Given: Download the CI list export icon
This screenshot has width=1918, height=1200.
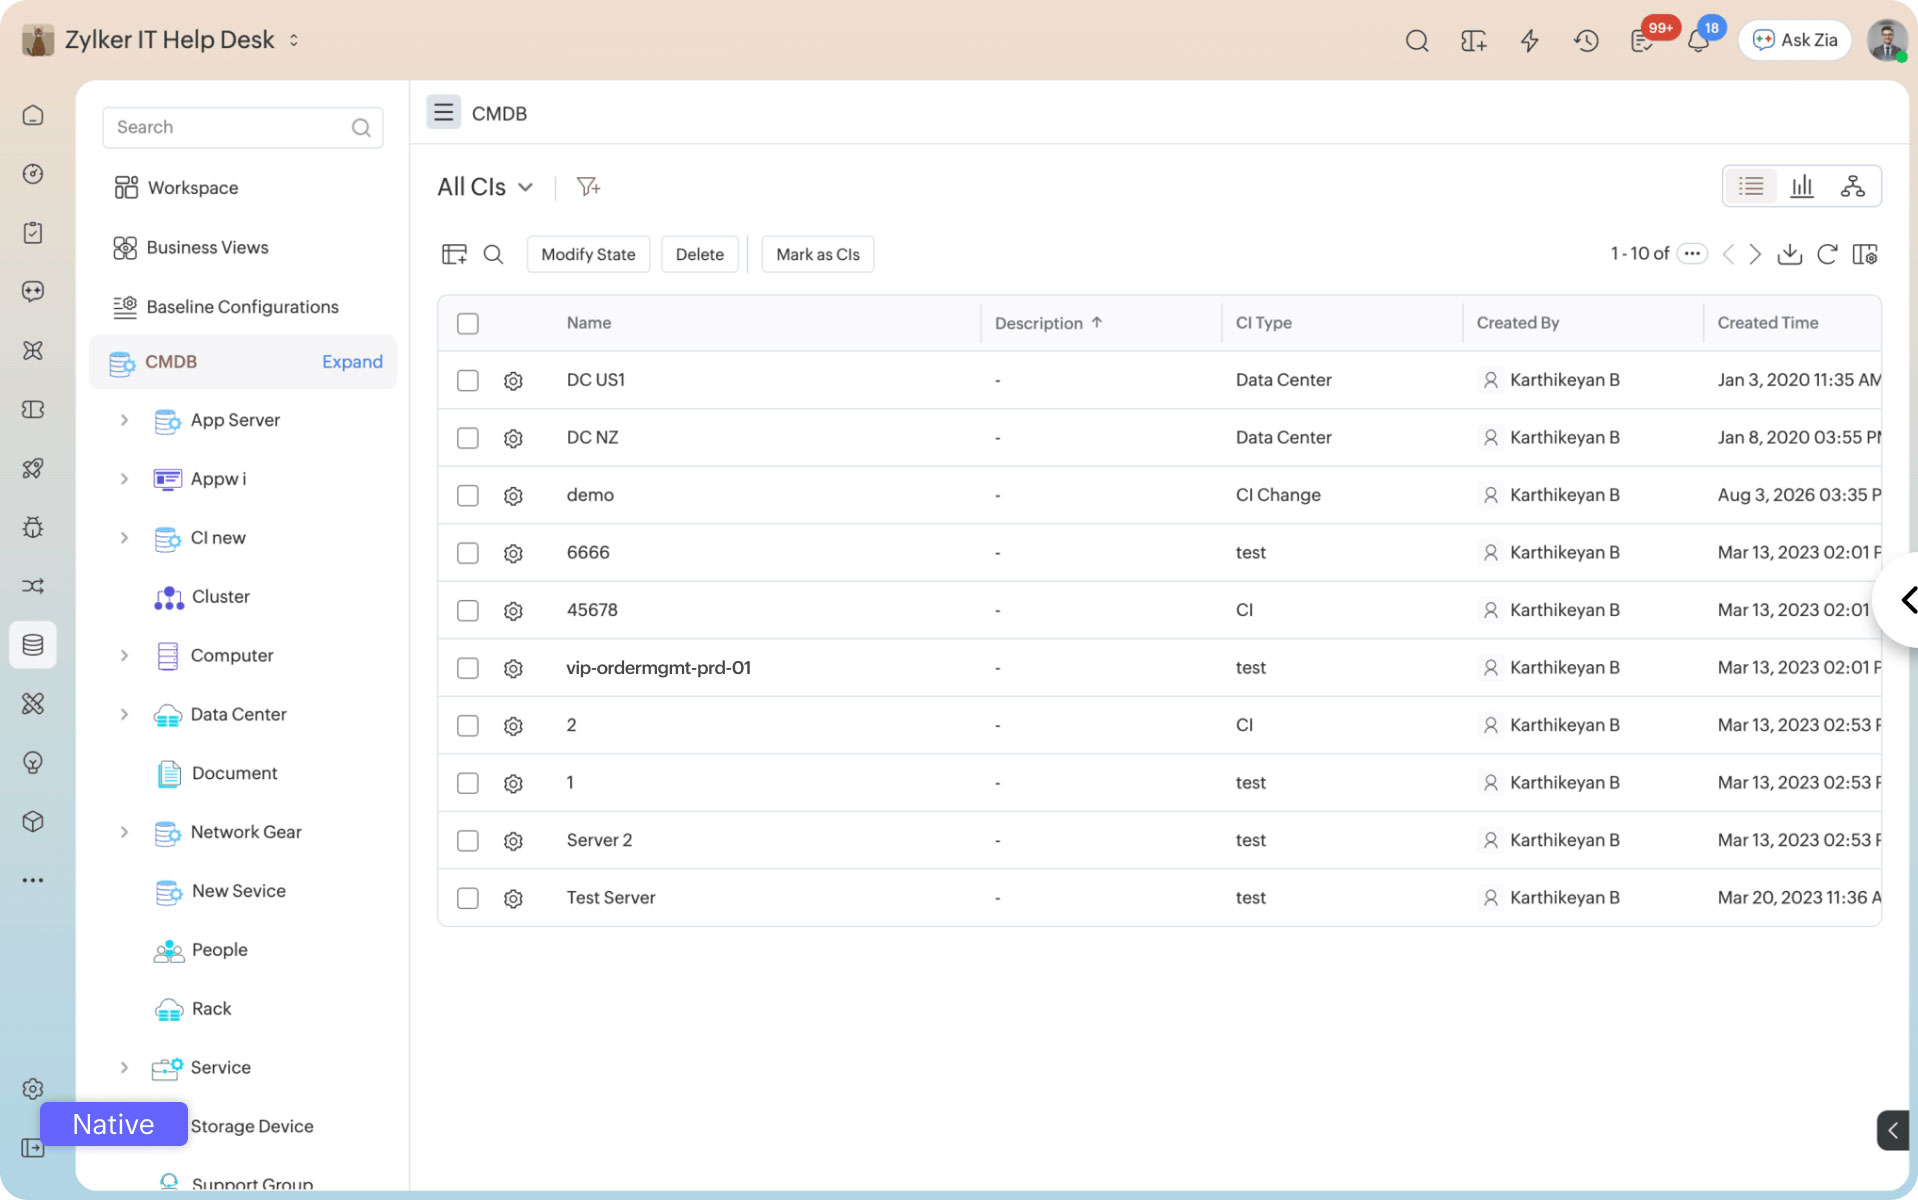Looking at the screenshot, I should (1790, 254).
